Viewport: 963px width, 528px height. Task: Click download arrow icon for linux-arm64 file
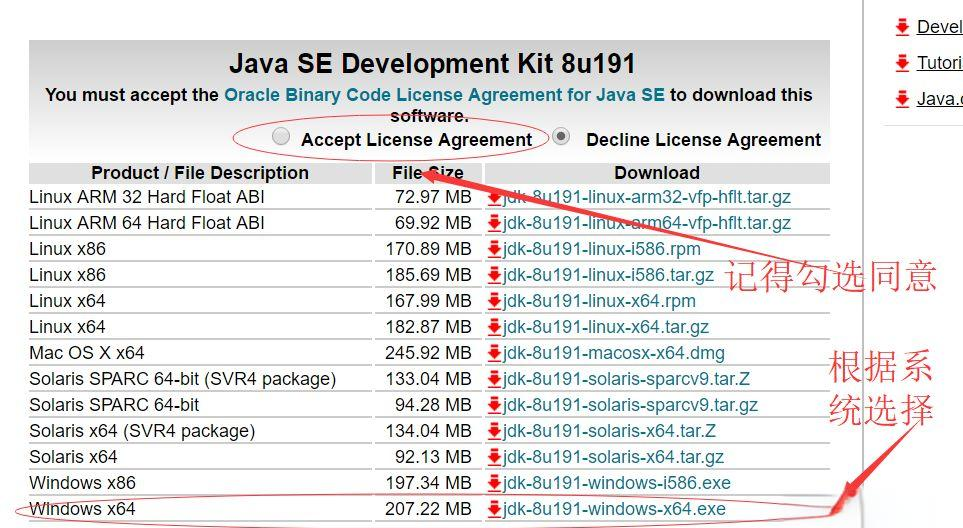494,223
